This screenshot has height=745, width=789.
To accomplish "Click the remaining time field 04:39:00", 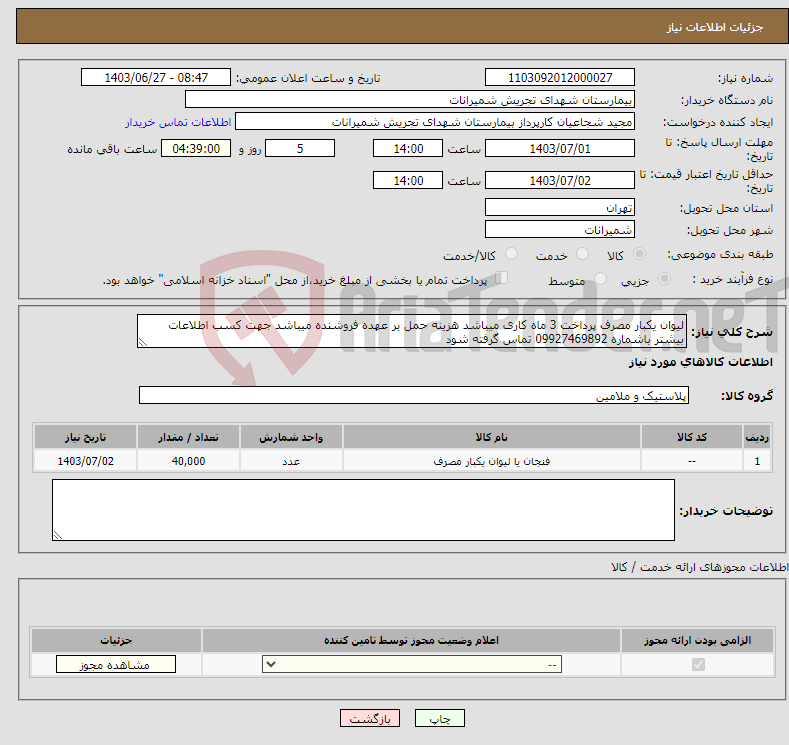I will [196, 148].
